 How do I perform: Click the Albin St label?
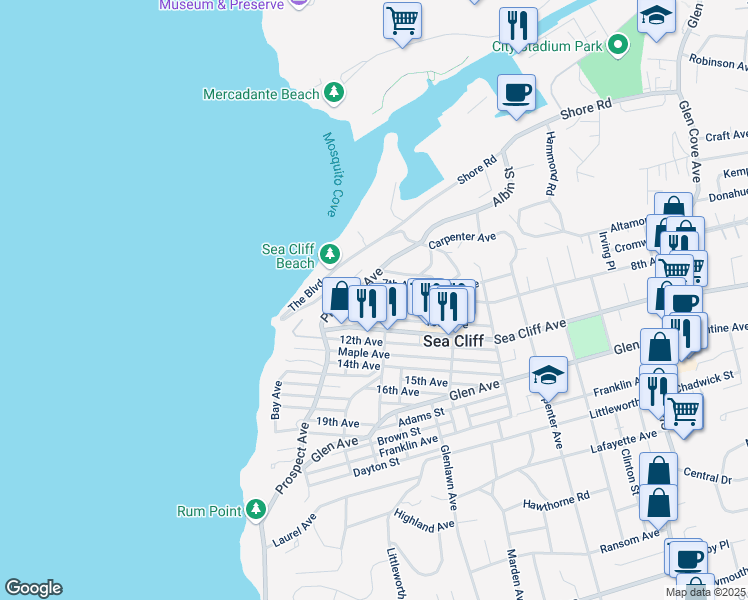(504, 187)
